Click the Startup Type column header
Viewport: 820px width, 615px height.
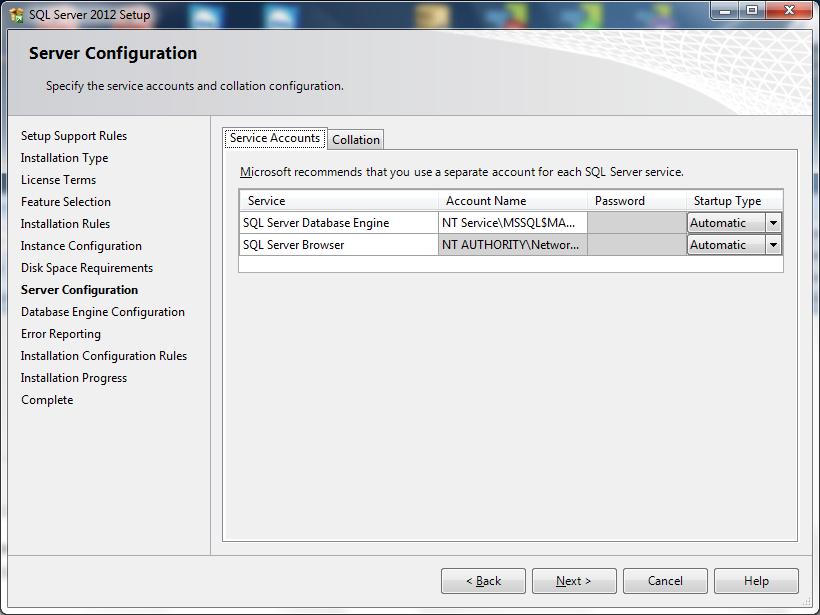[735, 201]
